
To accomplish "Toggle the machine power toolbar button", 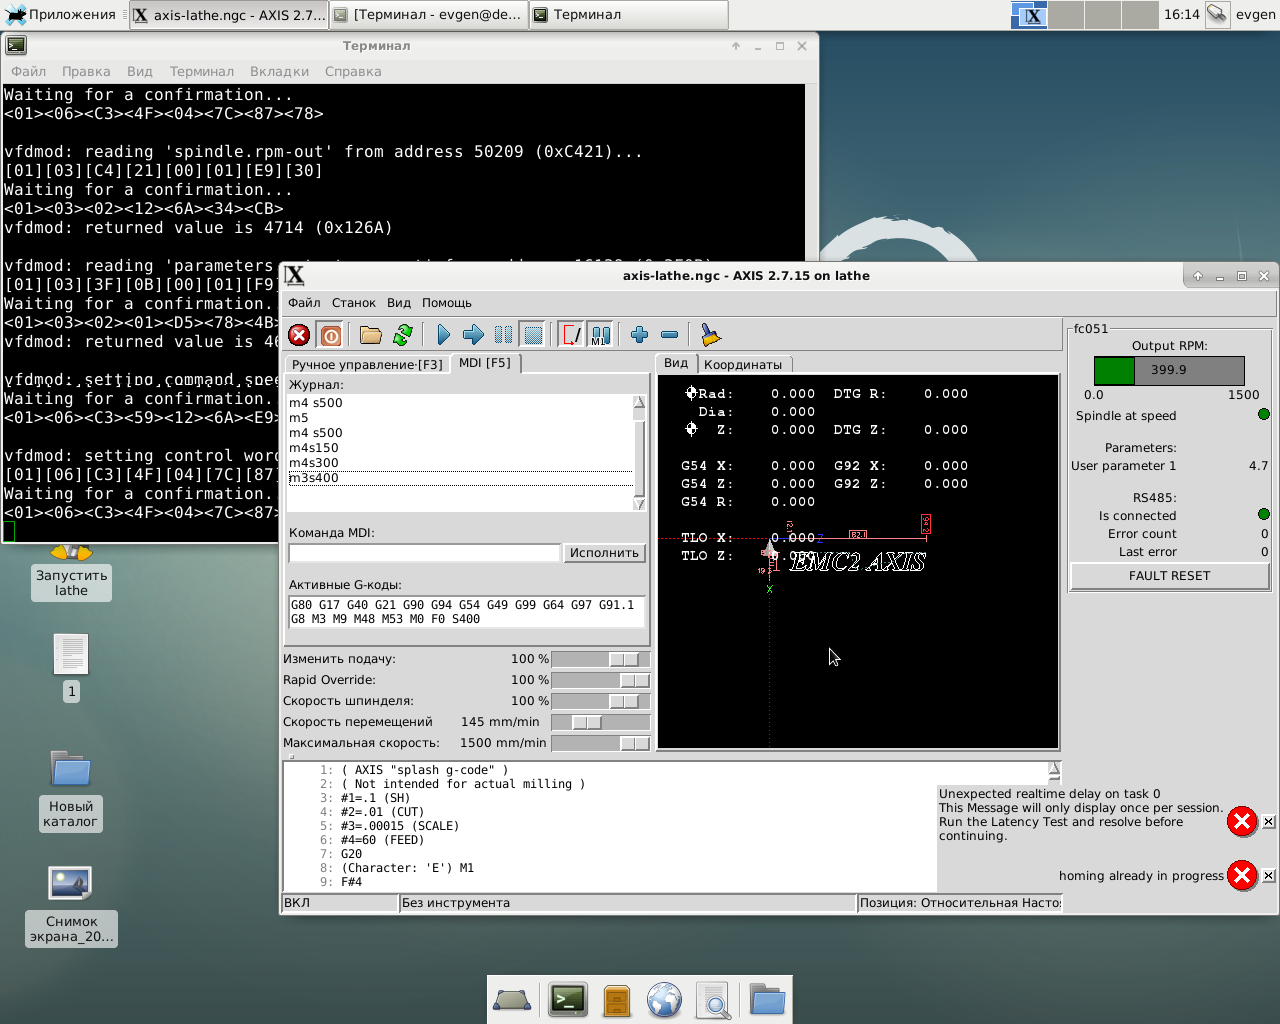I will tap(330, 335).
